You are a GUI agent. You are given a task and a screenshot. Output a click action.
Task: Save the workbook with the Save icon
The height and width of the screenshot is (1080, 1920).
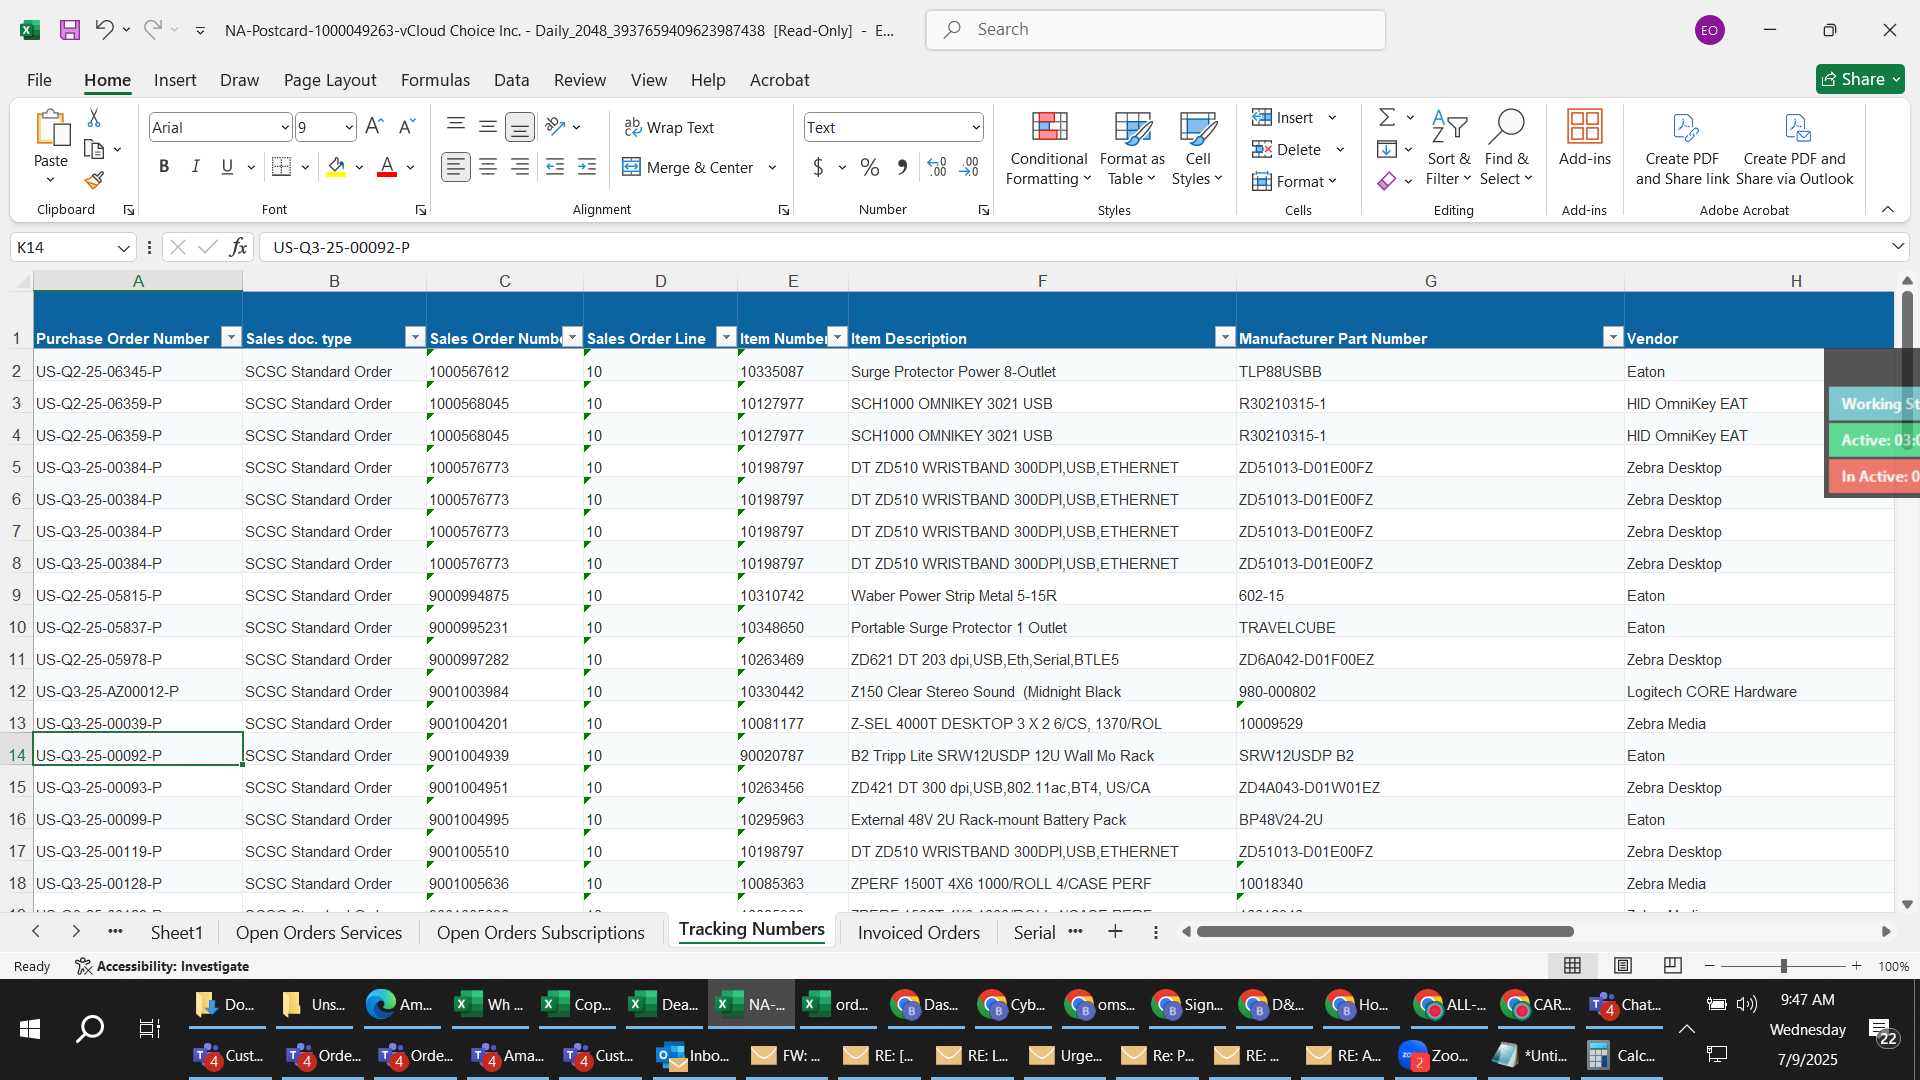point(69,30)
